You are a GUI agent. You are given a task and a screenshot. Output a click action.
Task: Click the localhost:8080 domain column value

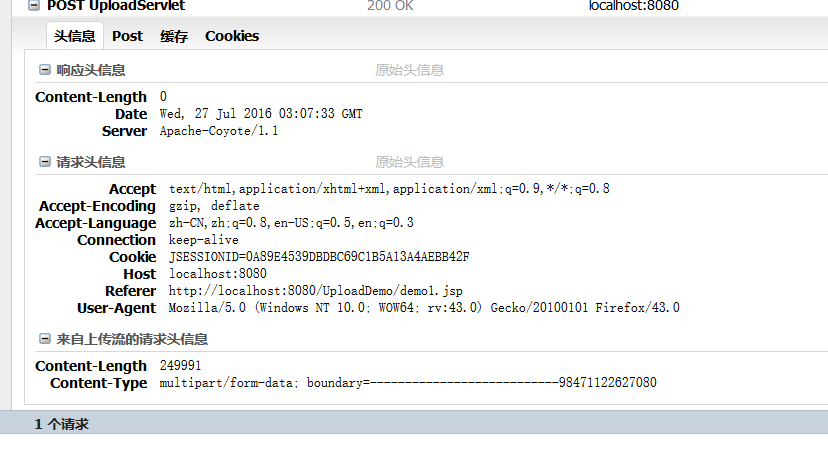(634, 6)
